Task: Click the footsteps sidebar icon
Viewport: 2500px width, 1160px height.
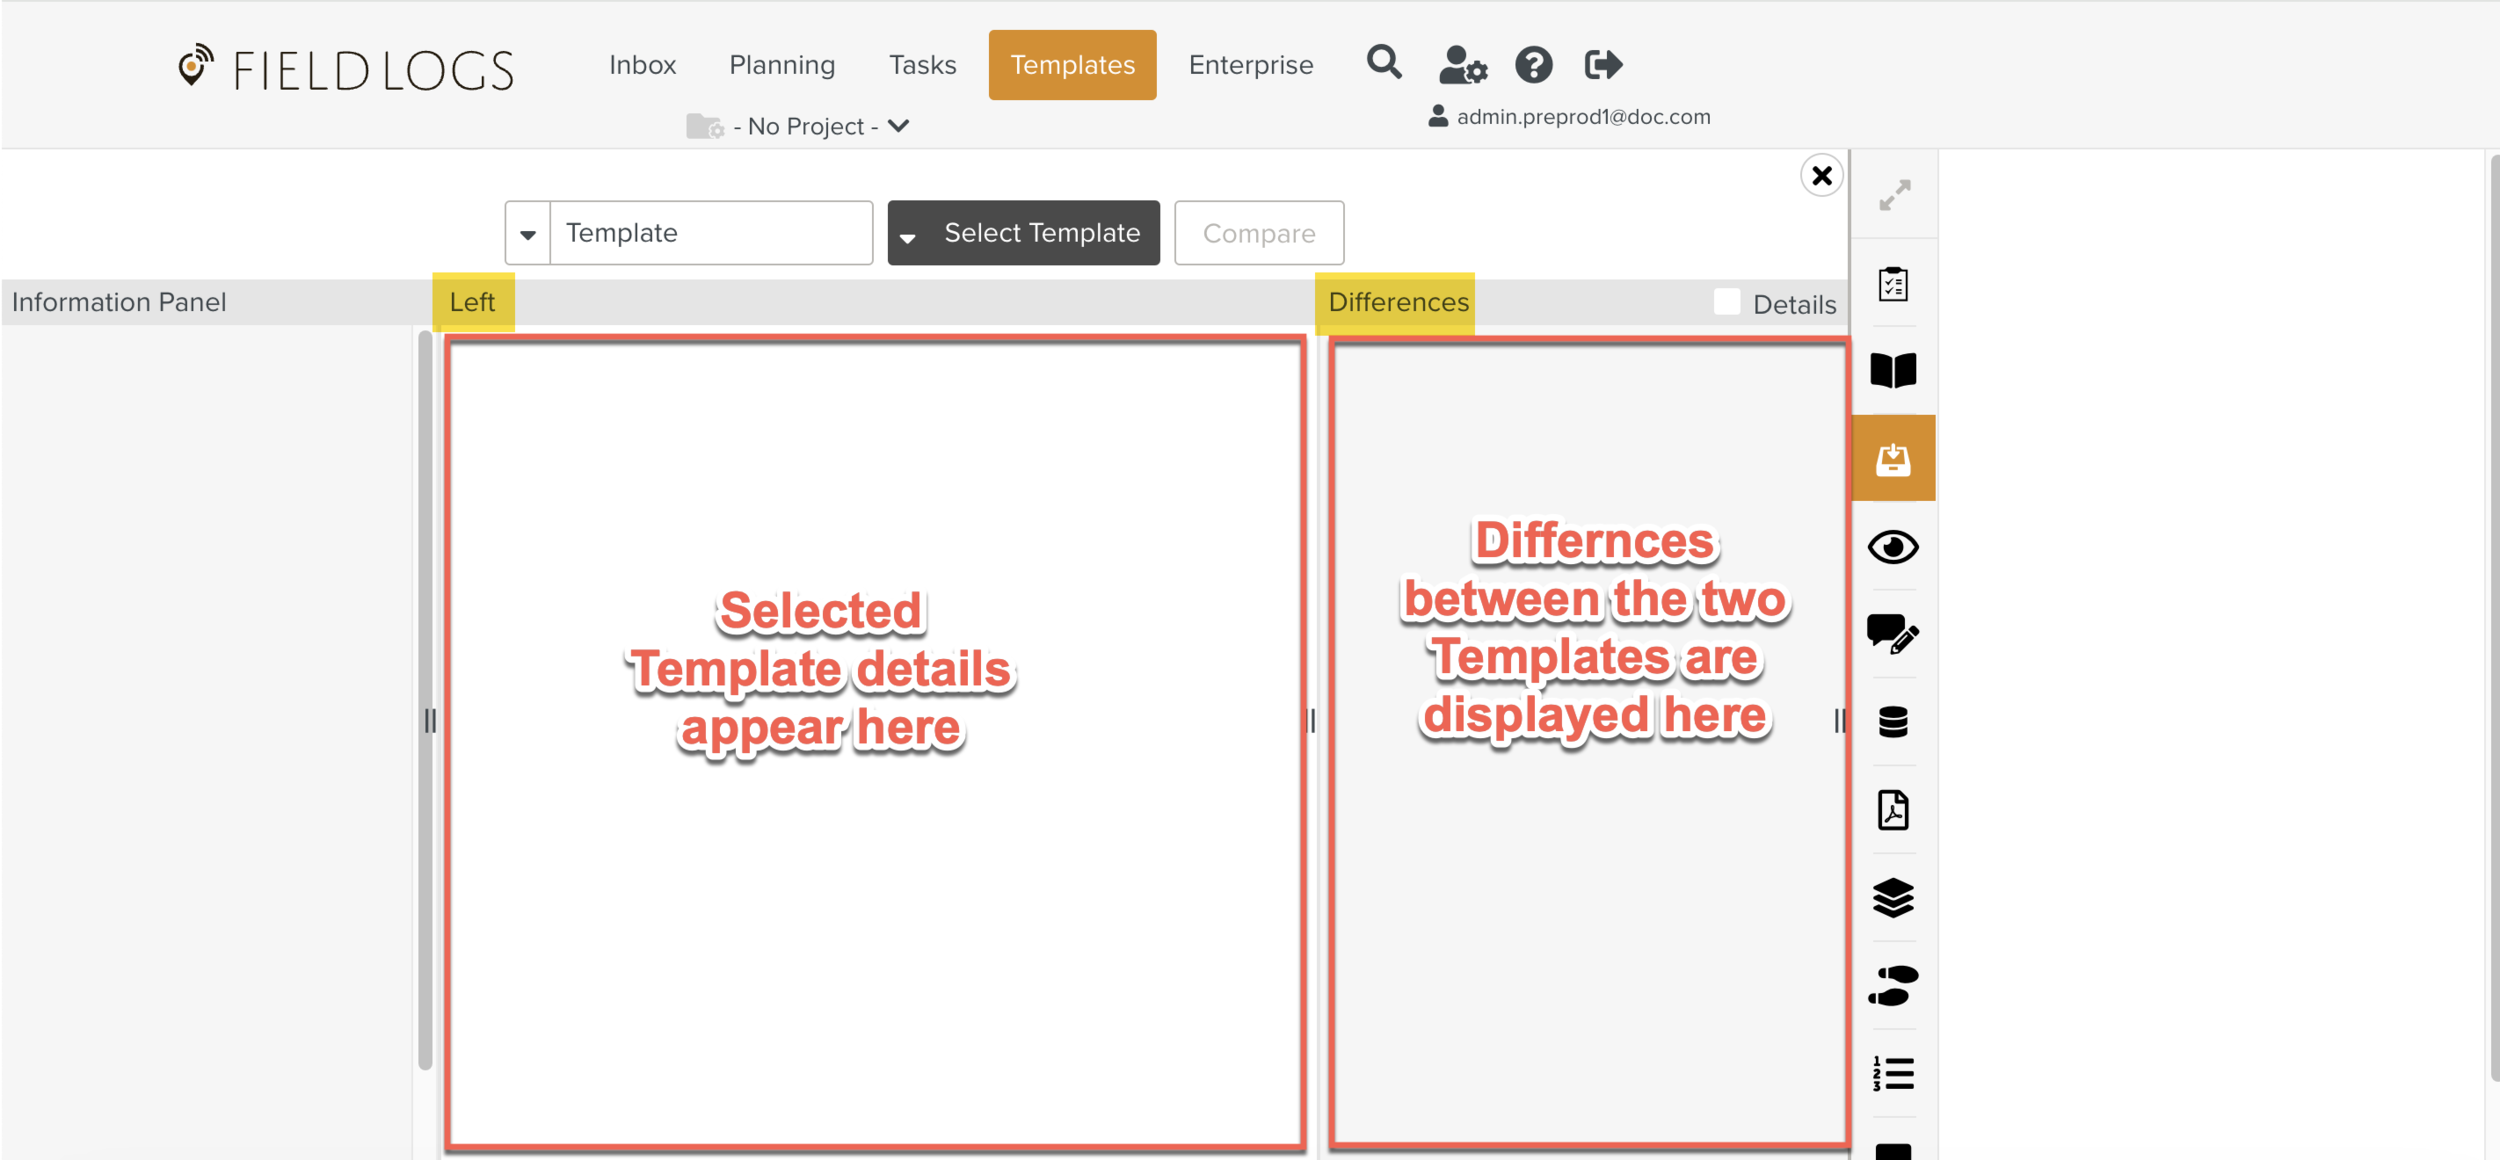Action: tap(1893, 985)
